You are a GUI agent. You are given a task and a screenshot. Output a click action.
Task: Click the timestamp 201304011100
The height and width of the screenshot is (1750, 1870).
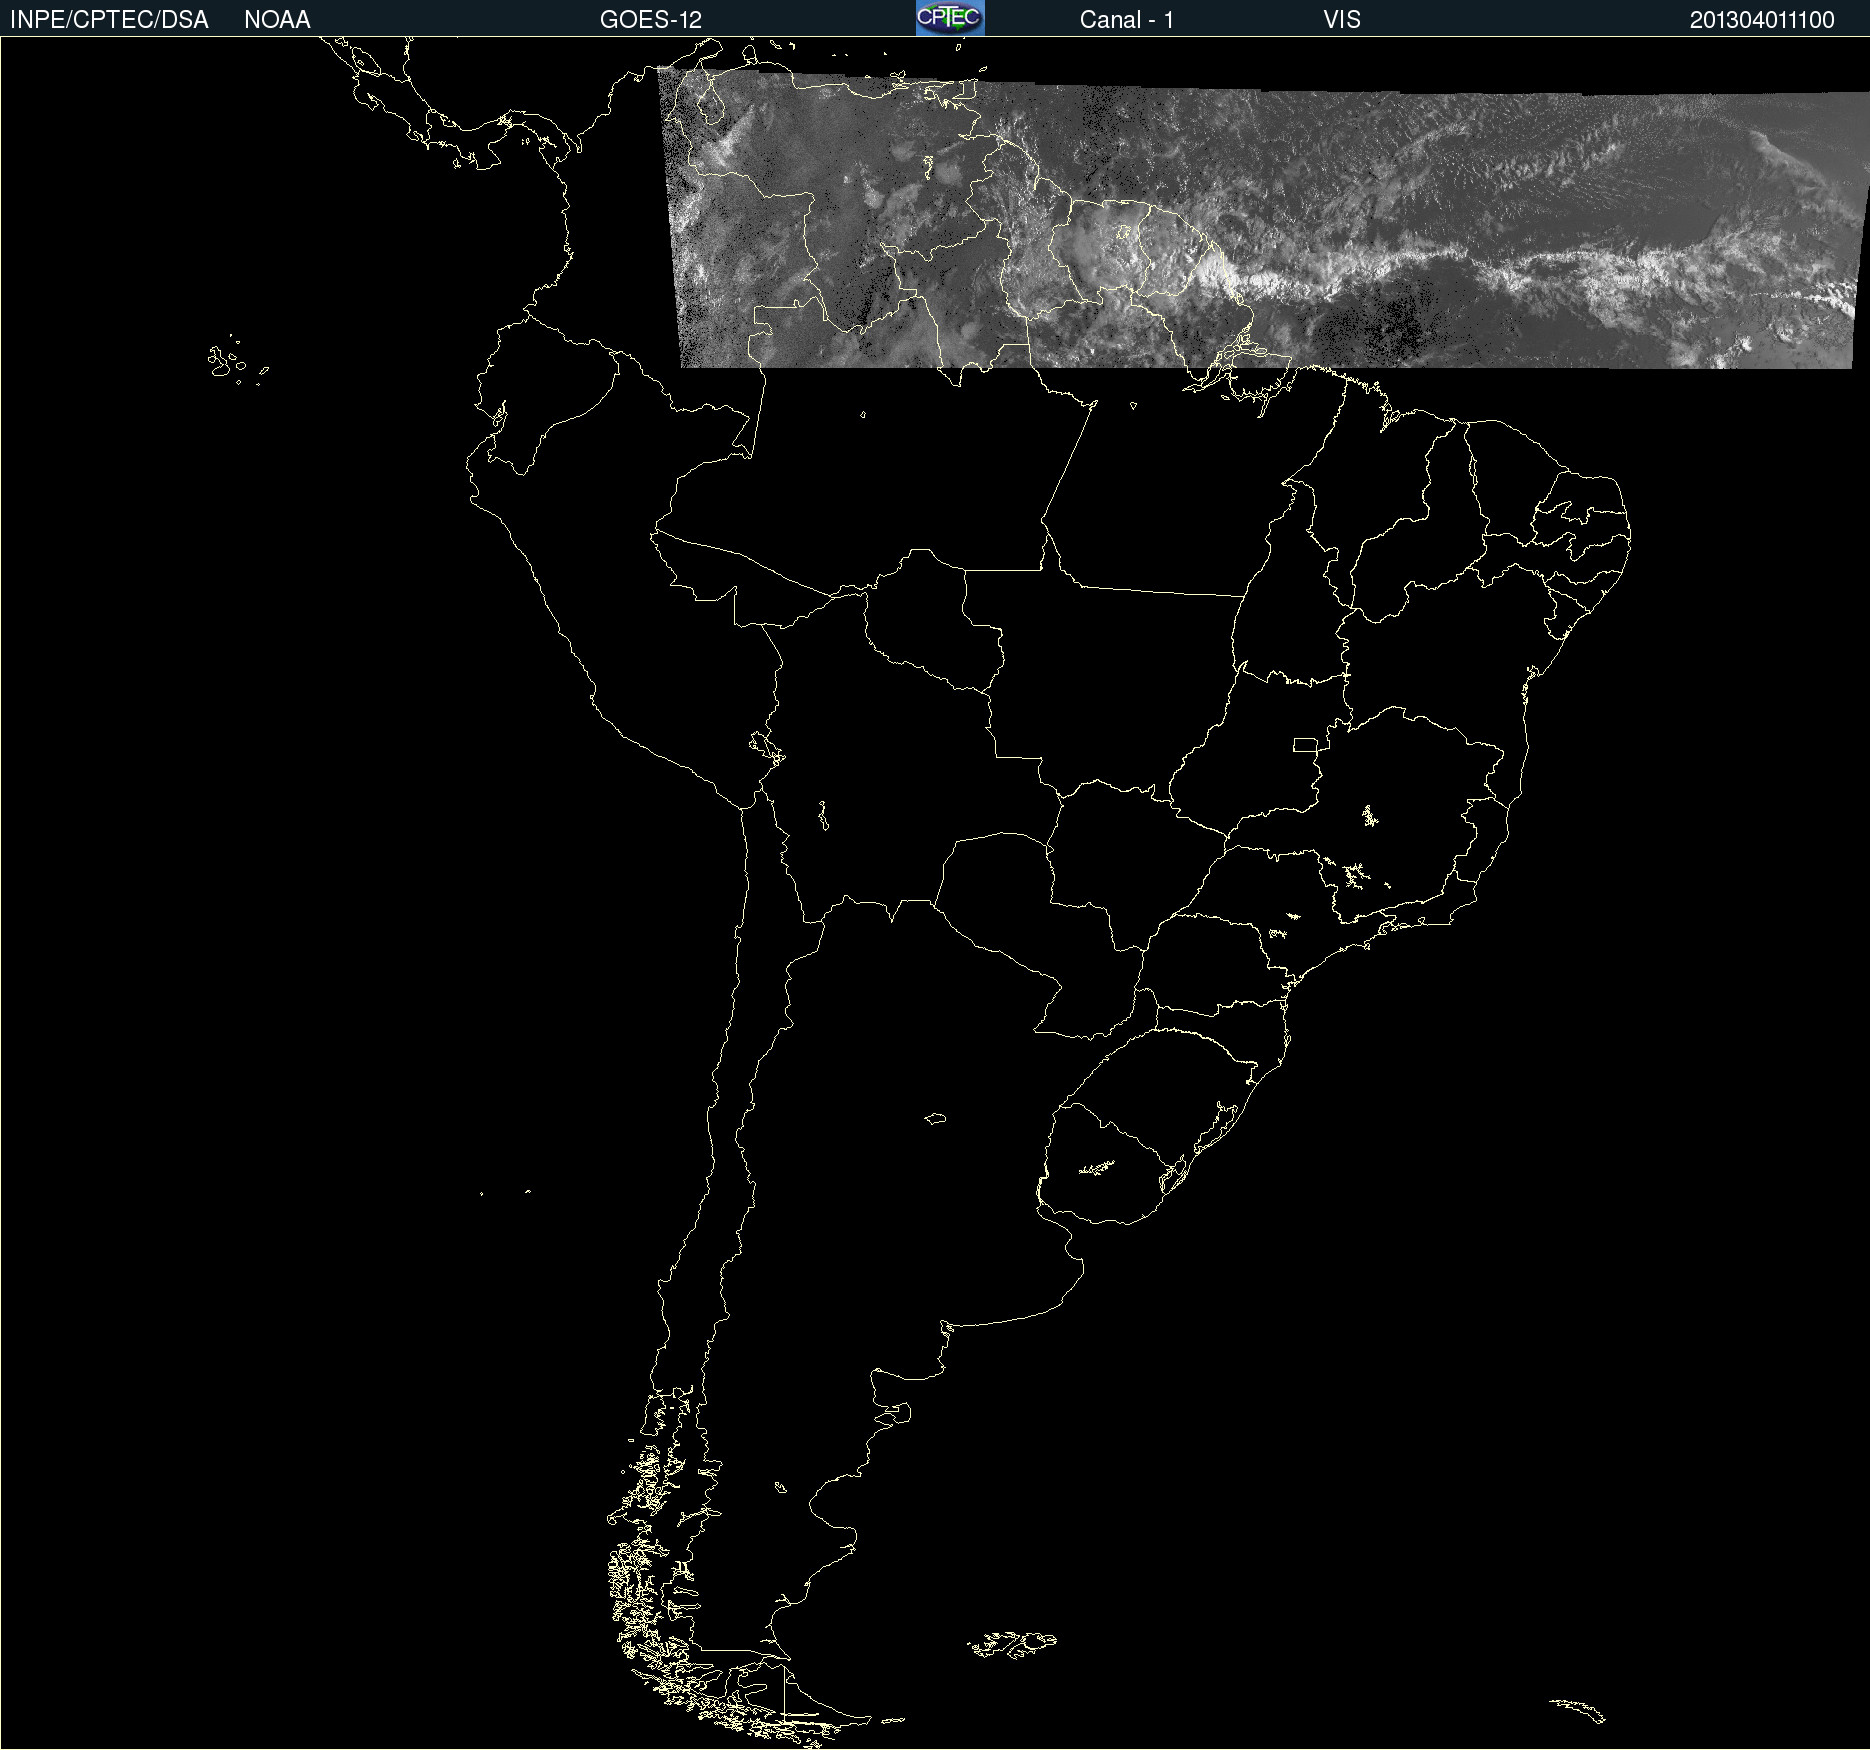click(x=1762, y=20)
